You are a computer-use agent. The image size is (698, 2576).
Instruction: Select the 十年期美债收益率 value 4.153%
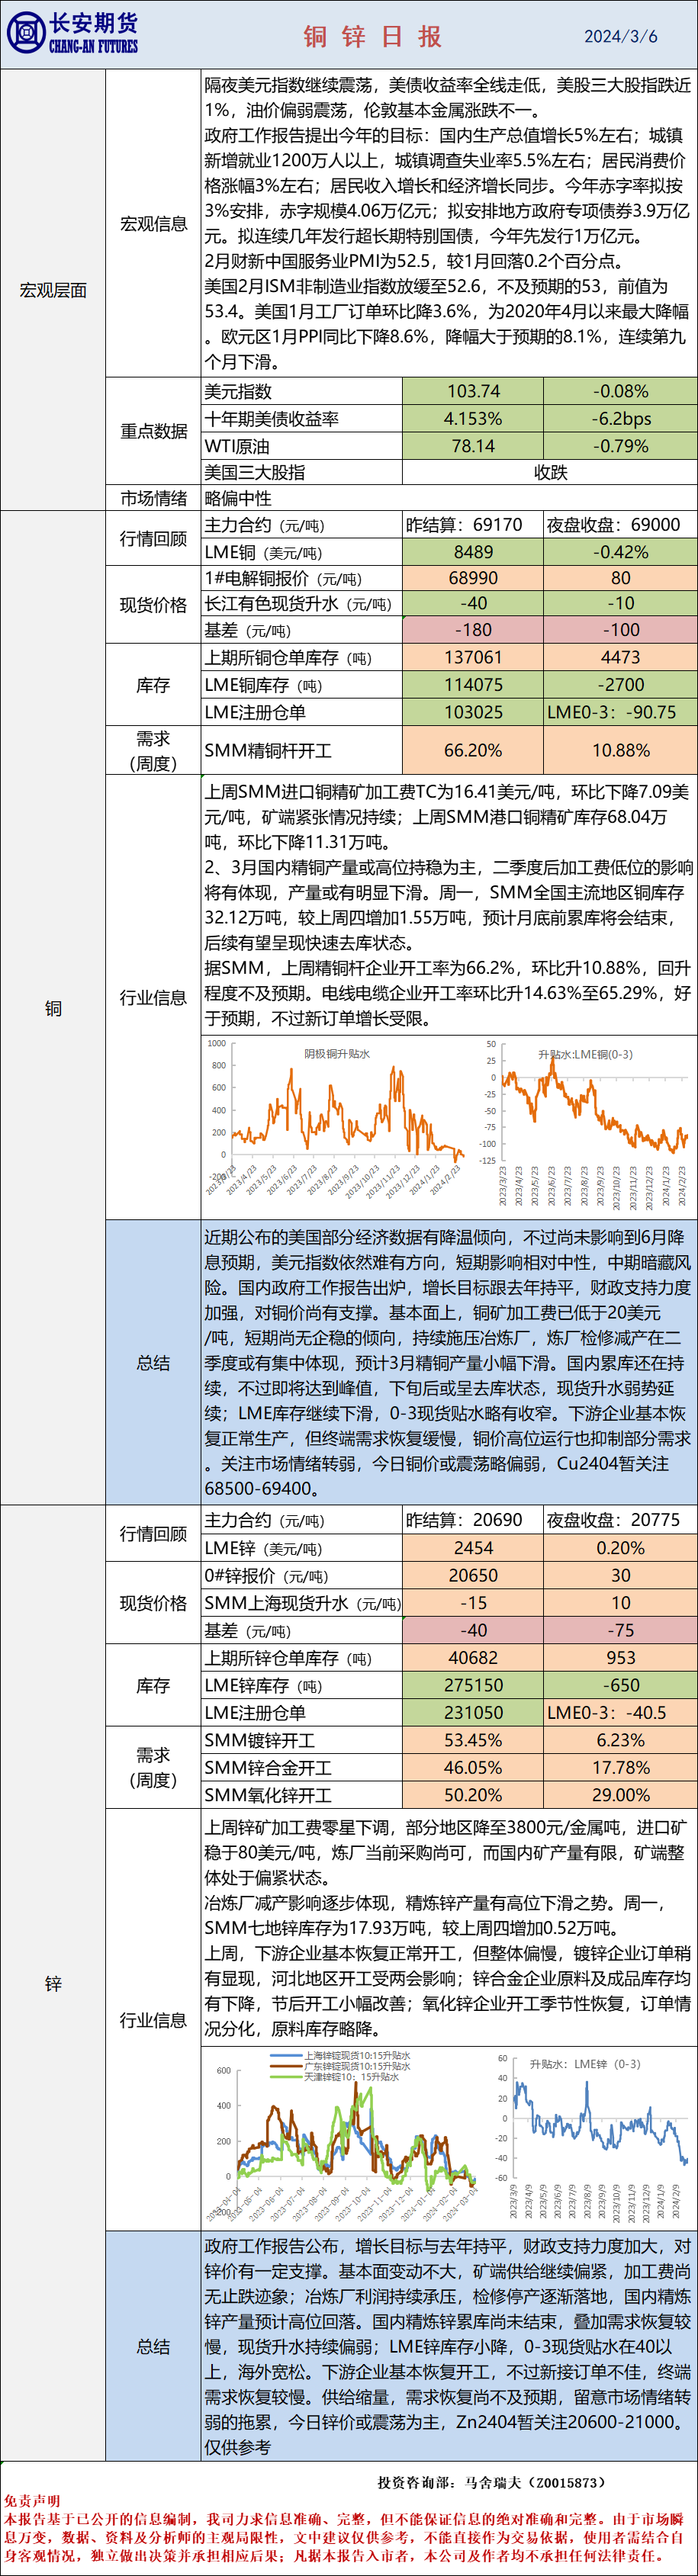coord(473,419)
